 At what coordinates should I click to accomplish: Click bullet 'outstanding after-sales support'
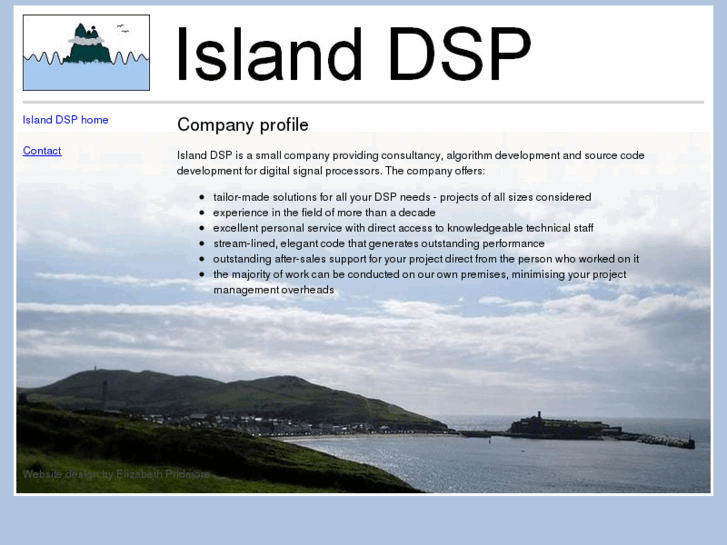(x=426, y=259)
